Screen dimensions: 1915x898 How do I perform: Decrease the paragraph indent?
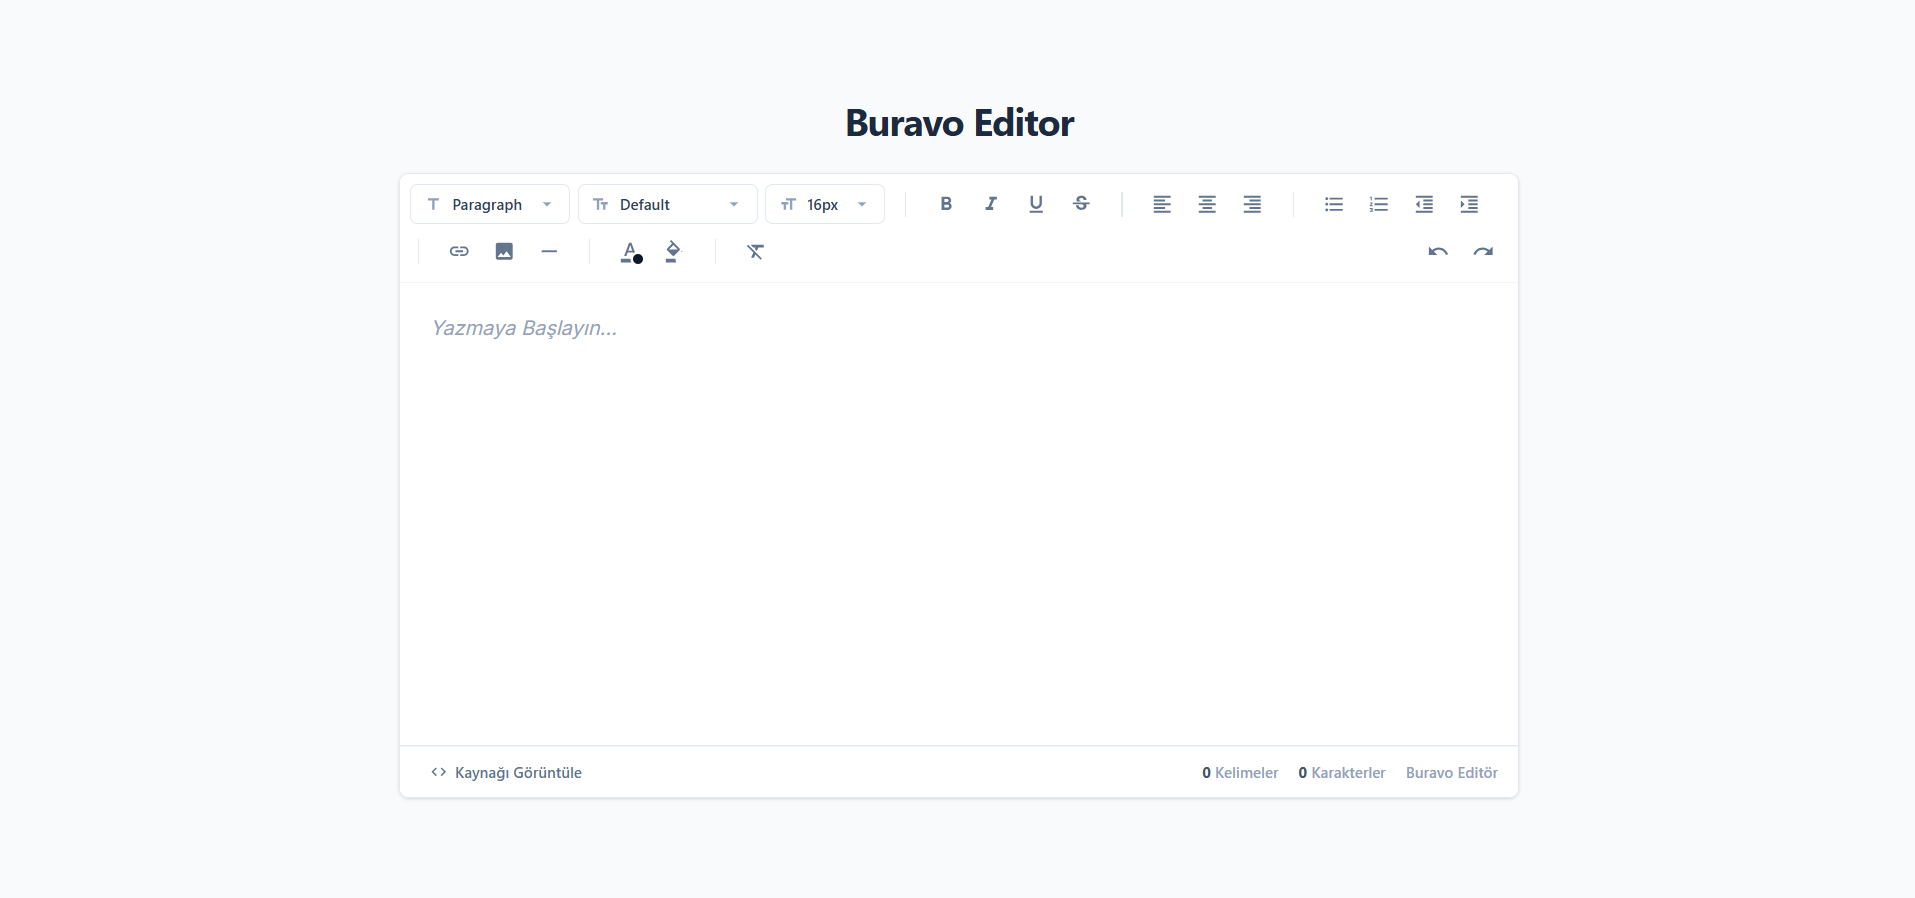point(1424,204)
